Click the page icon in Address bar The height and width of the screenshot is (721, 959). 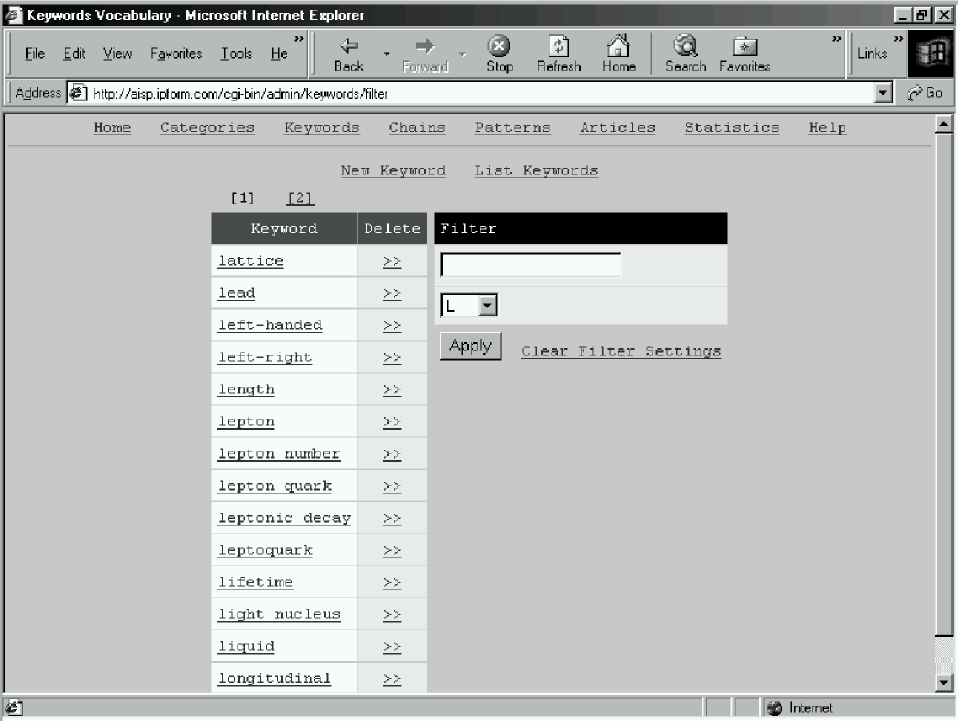pyautogui.click(x=77, y=93)
